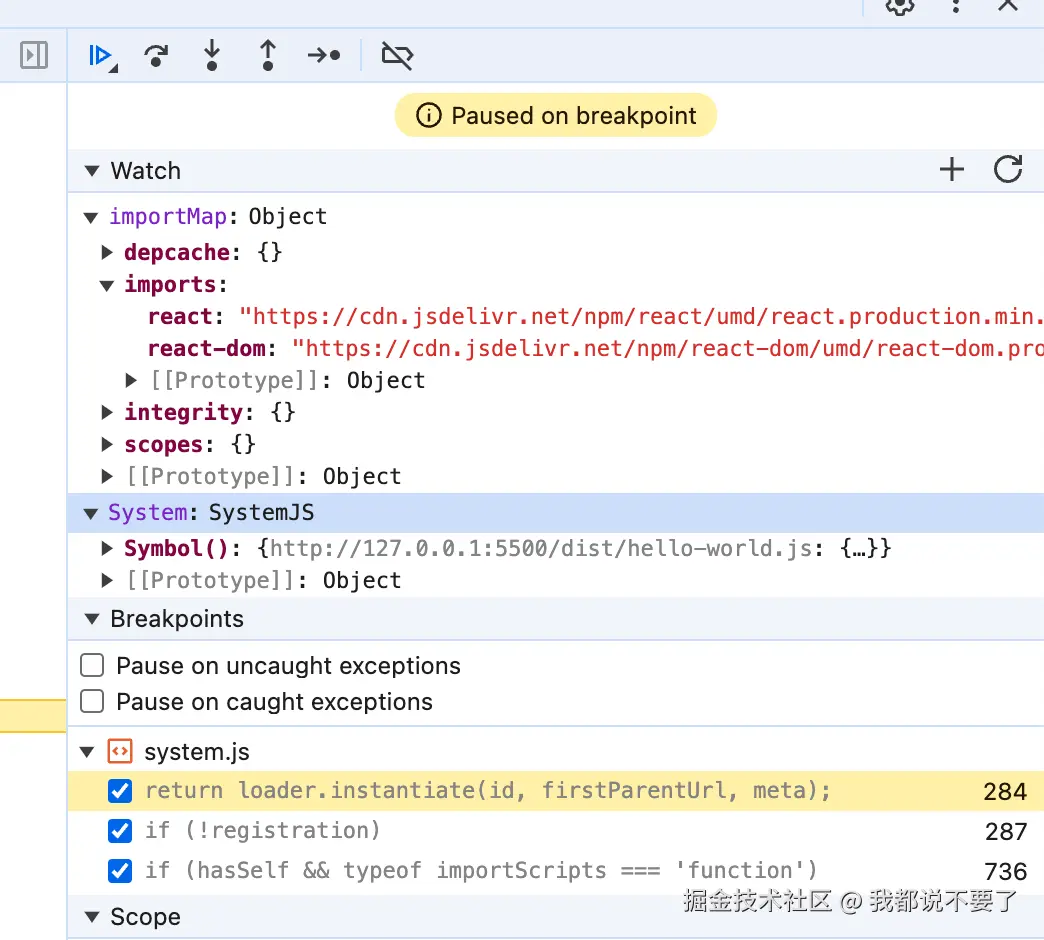The image size is (1044, 940).
Task: Click the Paused on breakpoint banner
Action: (556, 115)
